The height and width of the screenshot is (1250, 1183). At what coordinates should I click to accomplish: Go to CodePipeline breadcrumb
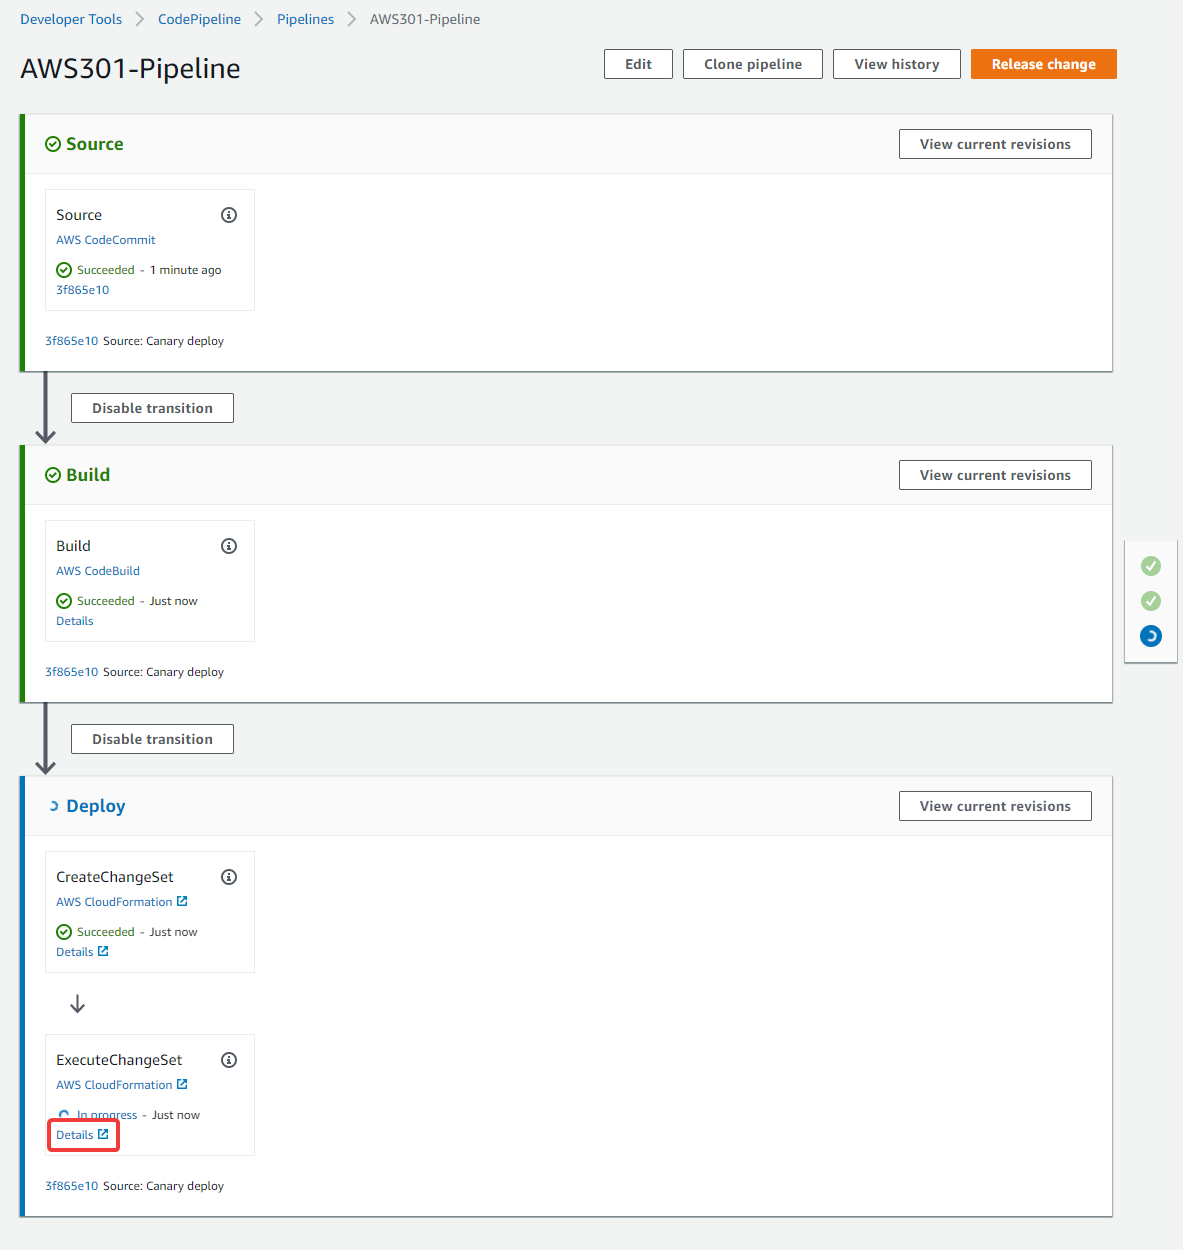coord(199,19)
